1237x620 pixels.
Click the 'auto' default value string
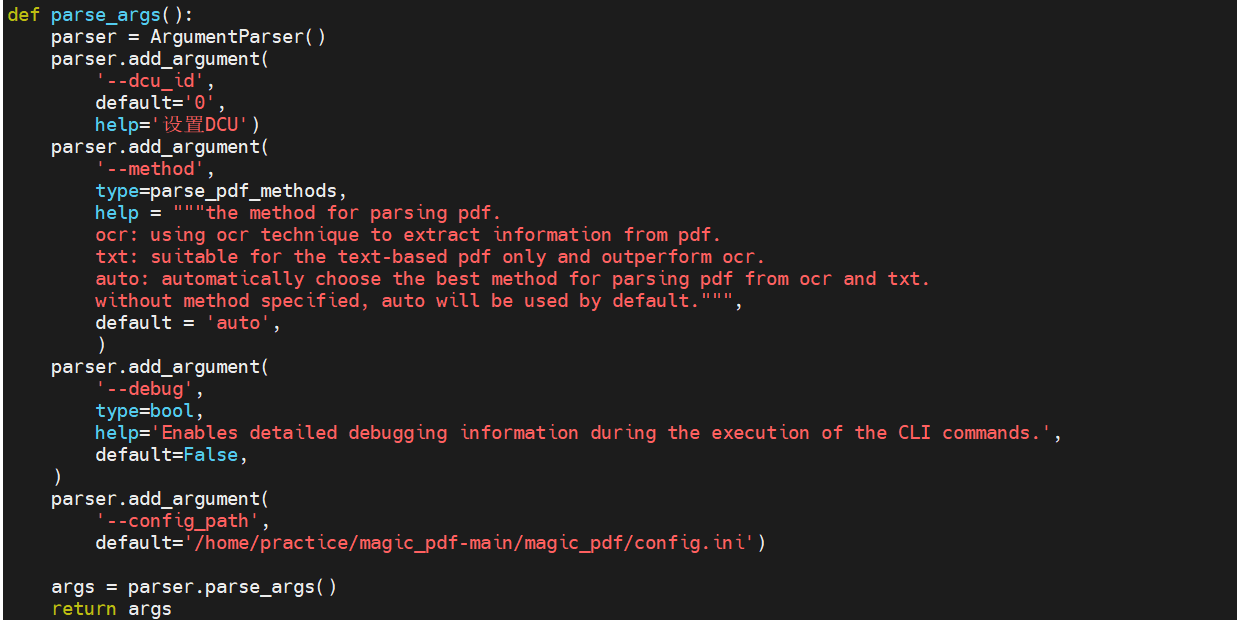[x=238, y=323]
